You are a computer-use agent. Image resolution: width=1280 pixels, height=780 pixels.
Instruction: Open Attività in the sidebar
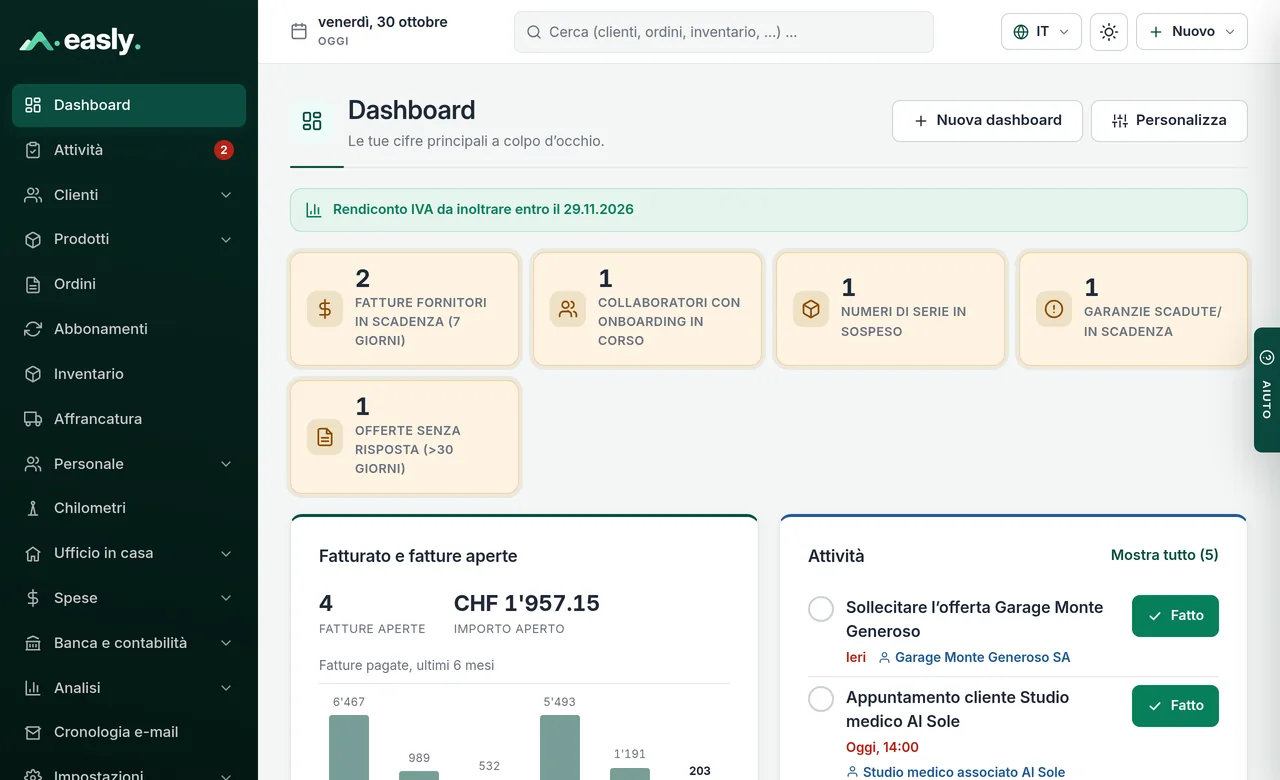coord(129,150)
